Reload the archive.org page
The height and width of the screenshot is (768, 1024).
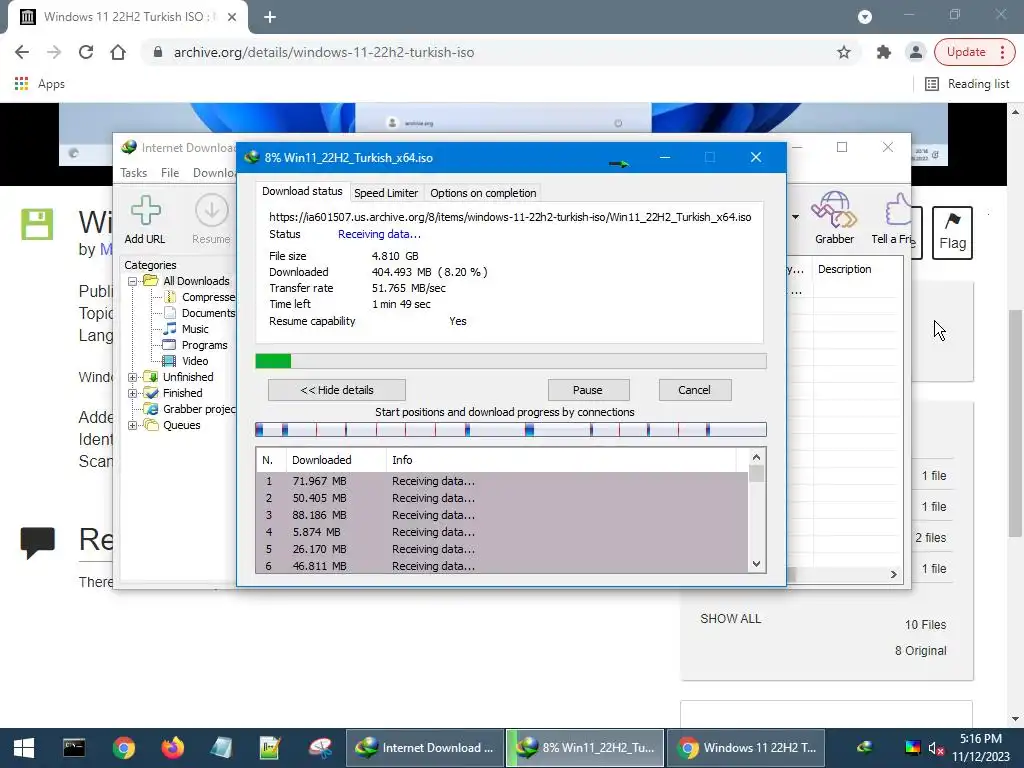[86, 52]
